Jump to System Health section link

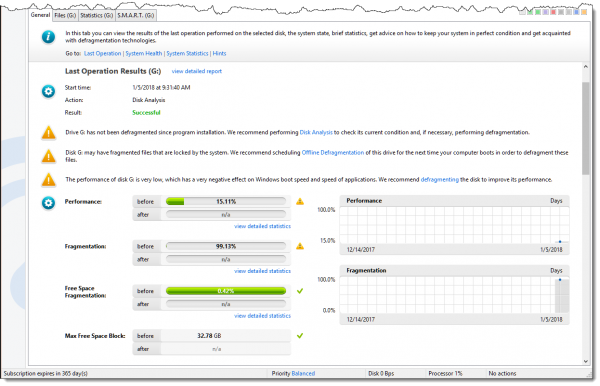144,54
